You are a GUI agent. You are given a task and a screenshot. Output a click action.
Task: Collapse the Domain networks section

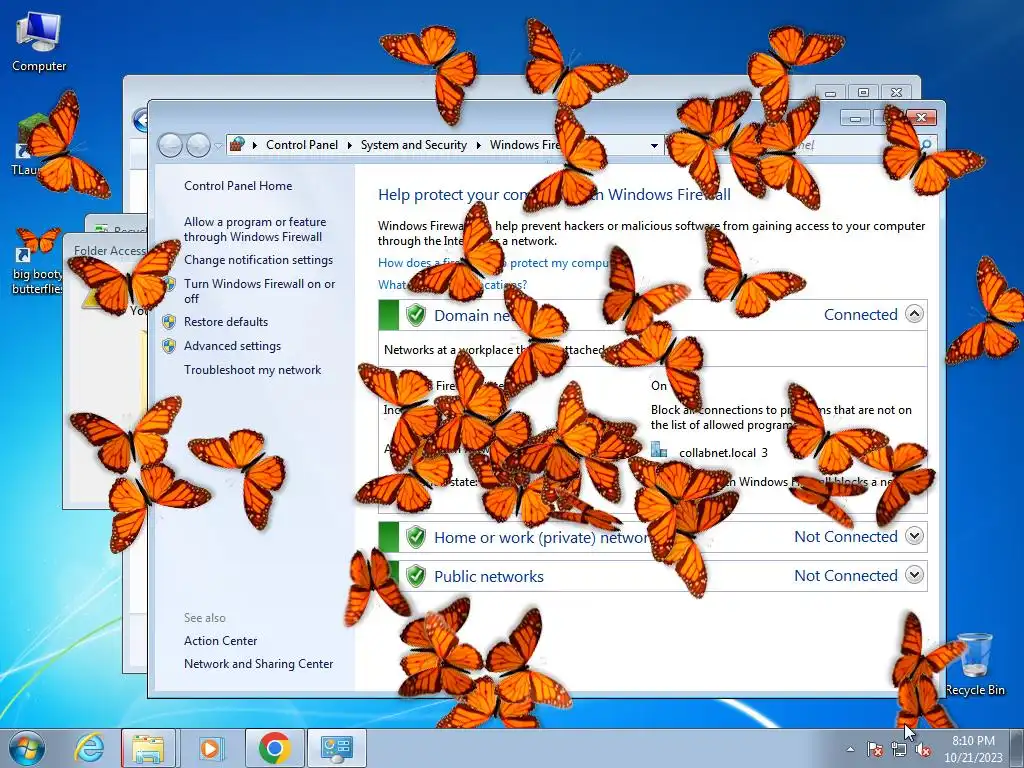click(914, 314)
